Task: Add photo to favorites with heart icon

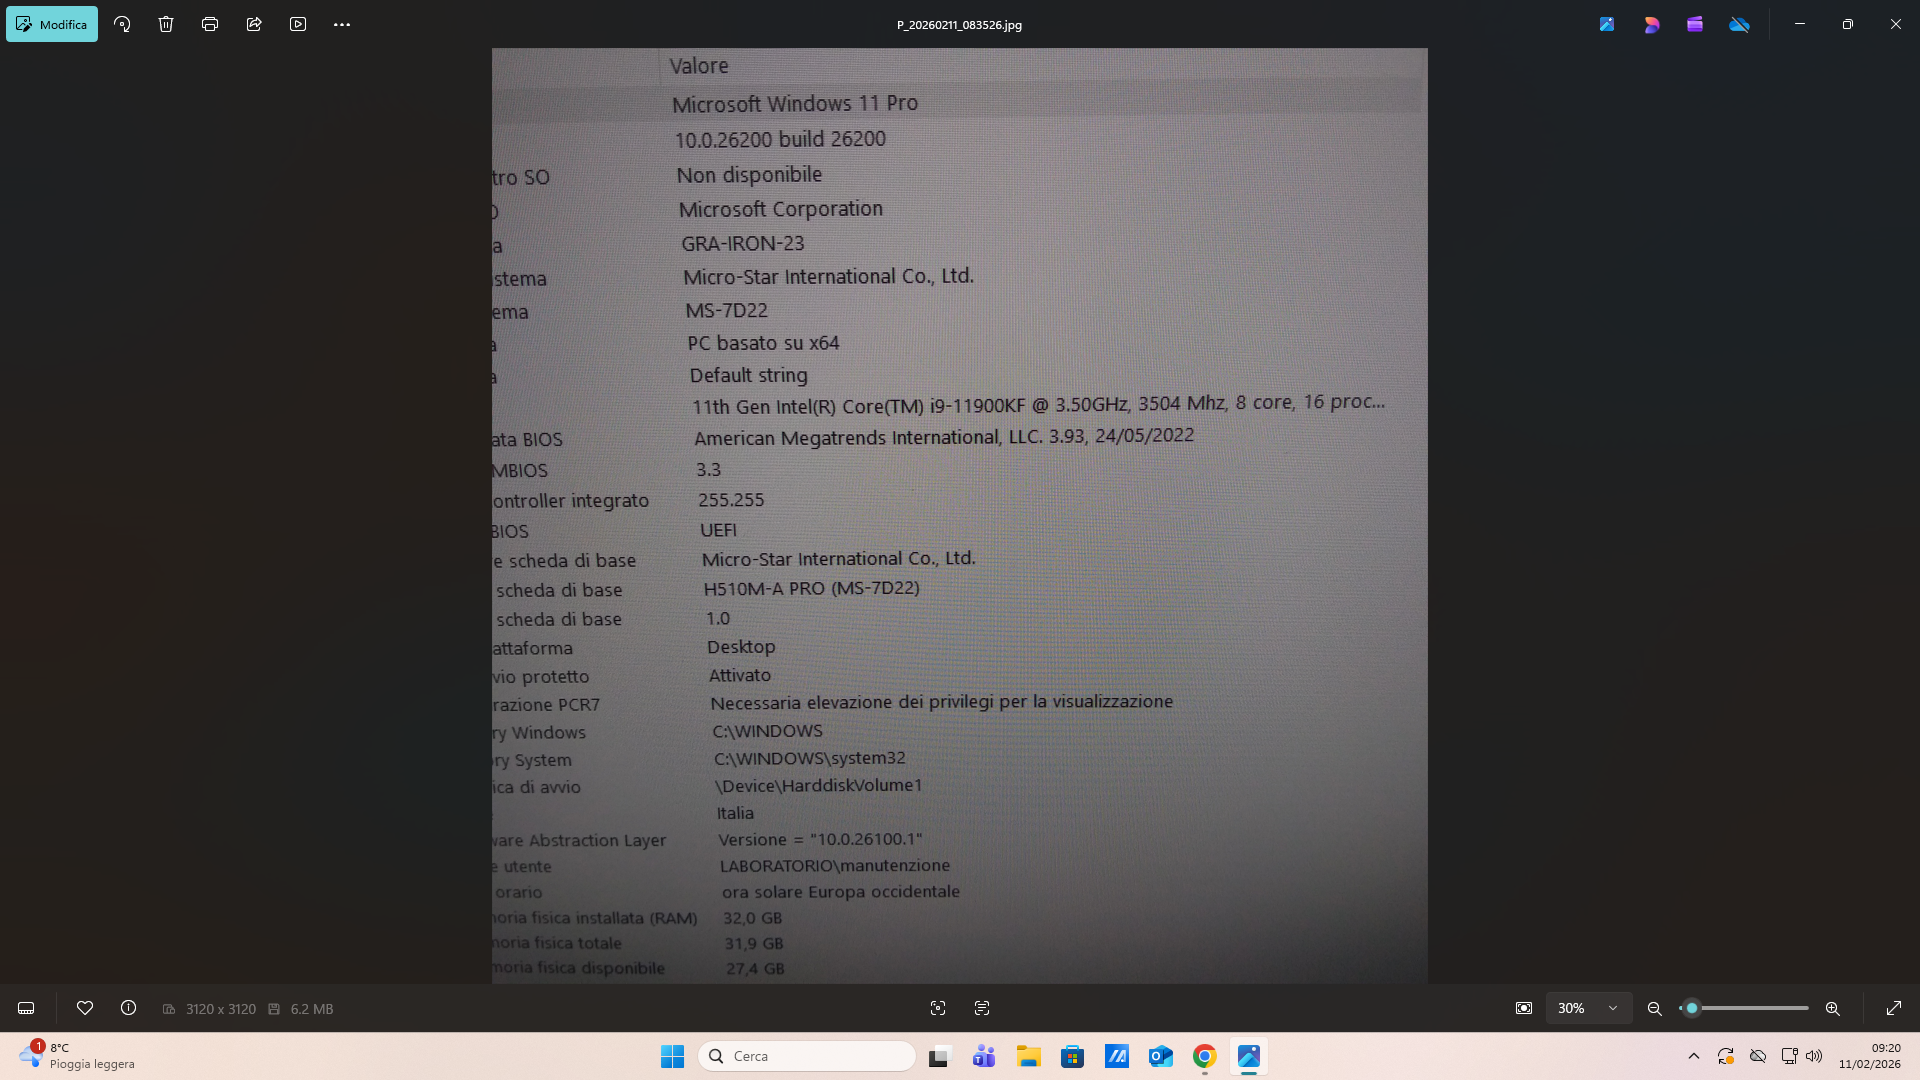Action: (x=85, y=1008)
